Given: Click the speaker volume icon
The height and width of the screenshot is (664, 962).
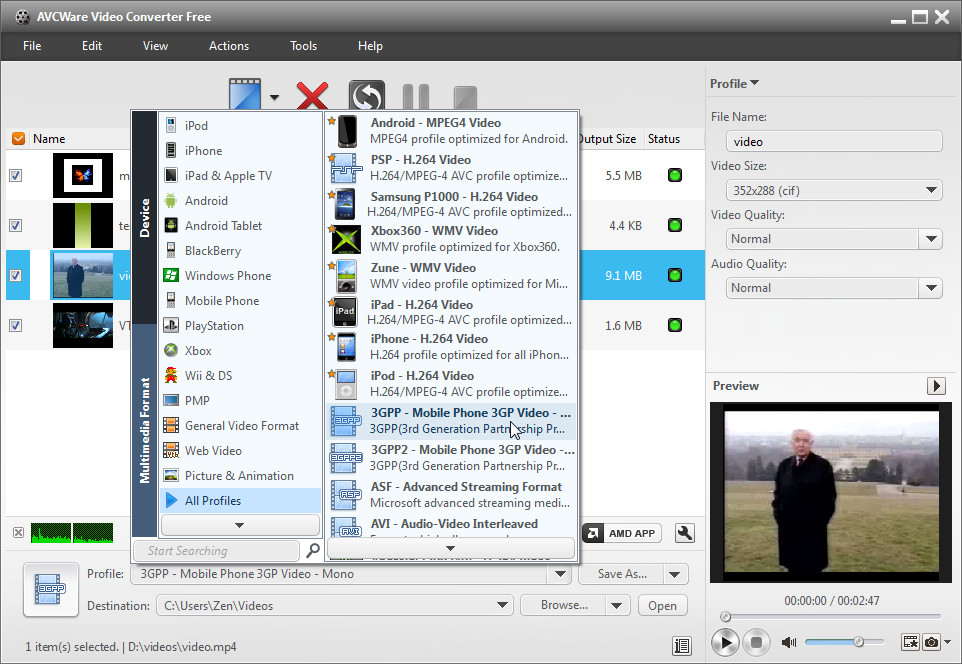Looking at the screenshot, I should [789, 641].
